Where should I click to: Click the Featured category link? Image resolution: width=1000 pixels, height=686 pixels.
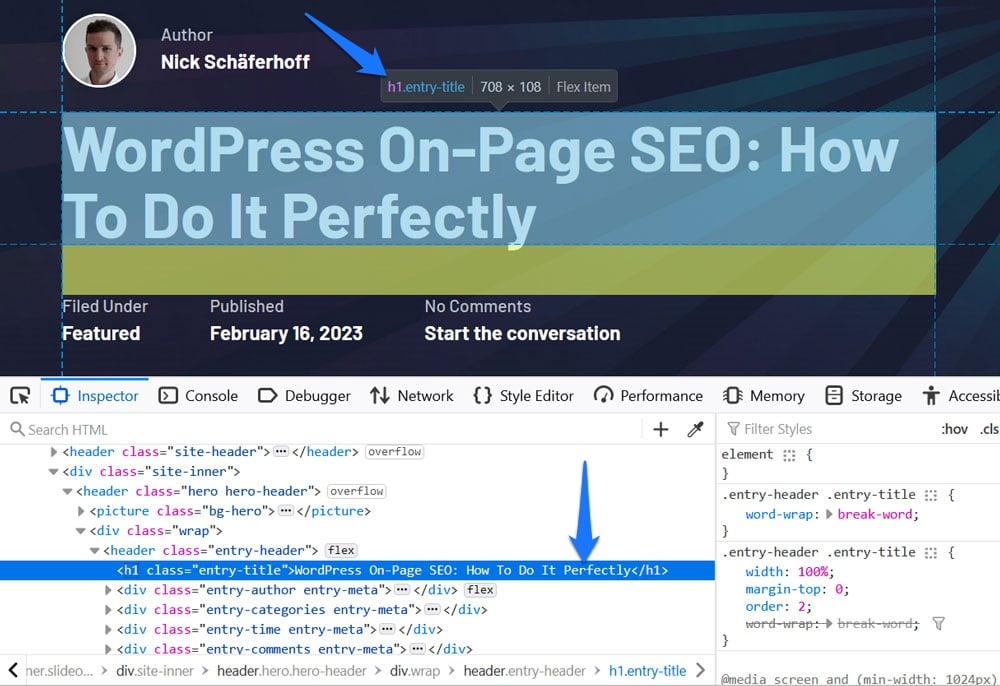pos(101,333)
